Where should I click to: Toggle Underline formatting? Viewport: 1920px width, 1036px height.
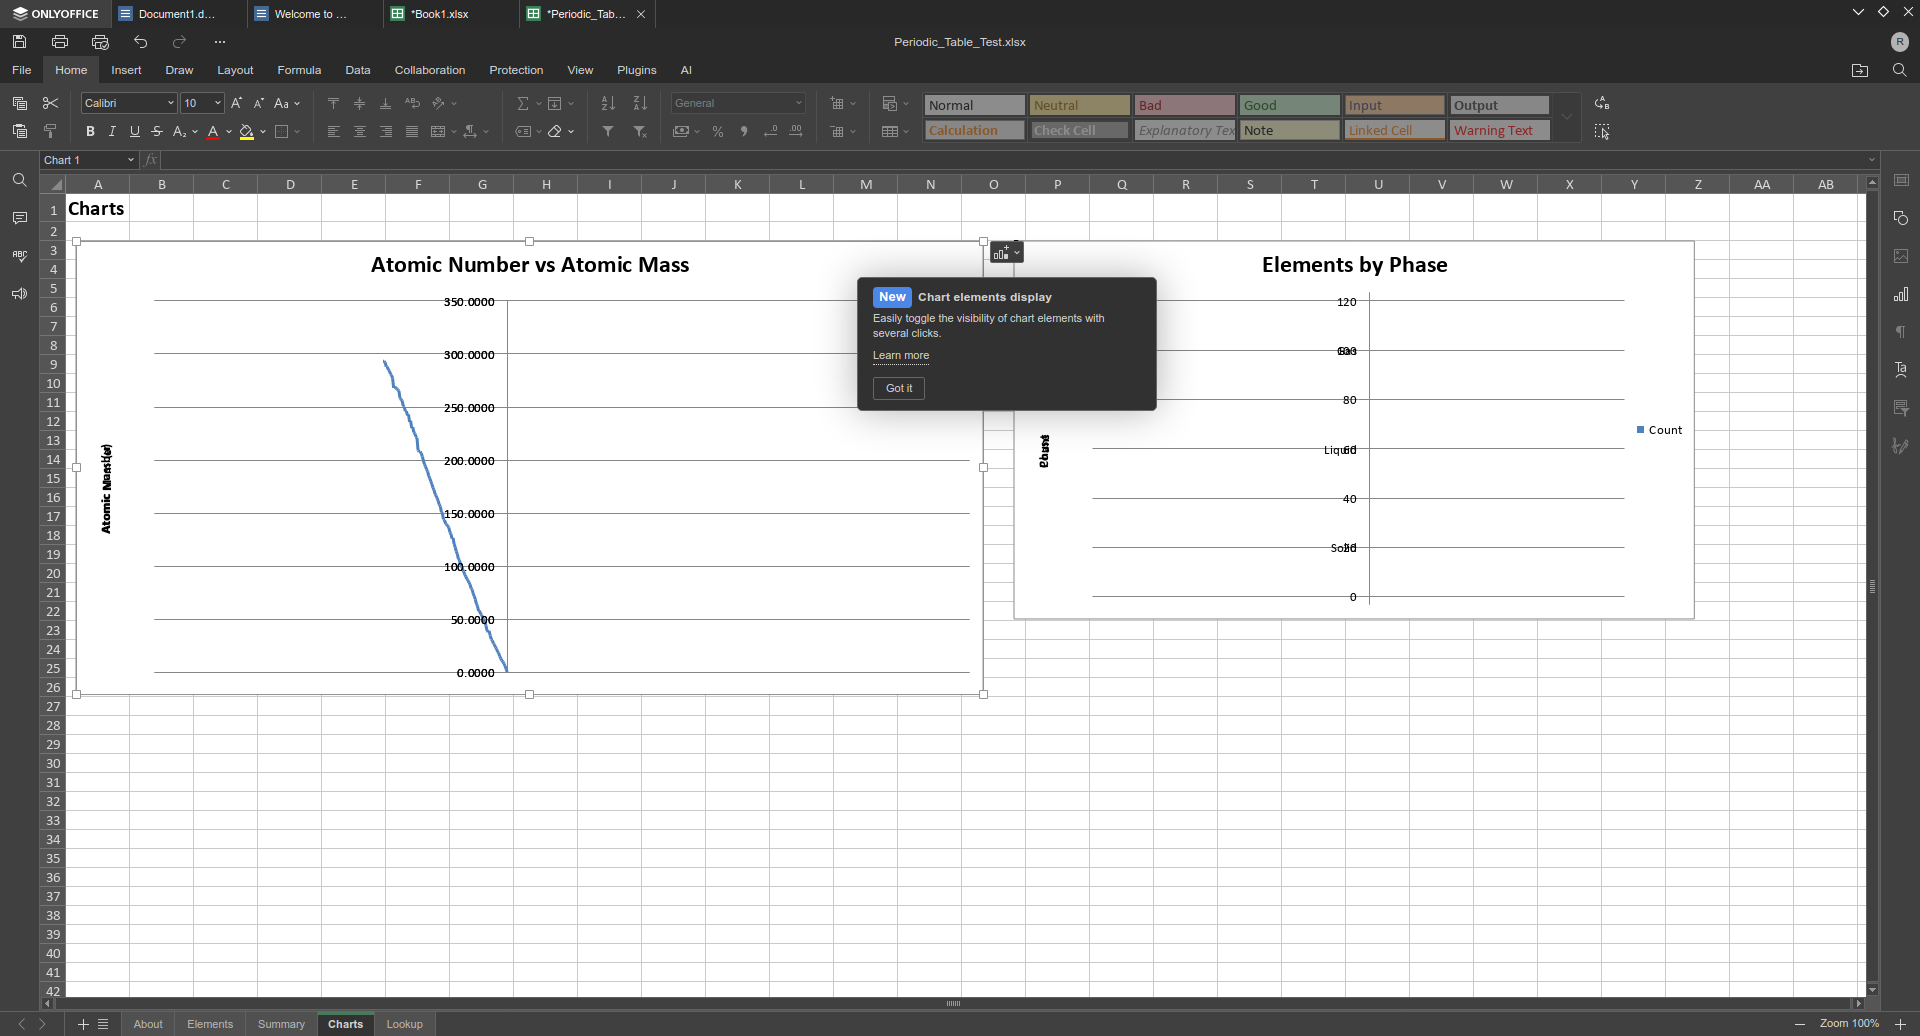[x=134, y=132]
